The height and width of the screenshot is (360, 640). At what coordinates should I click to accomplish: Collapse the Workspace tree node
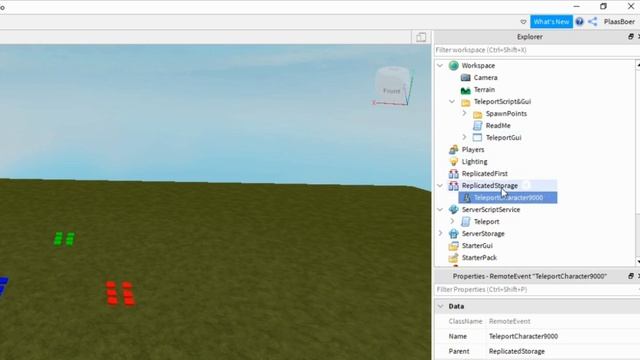tap(440, 65)
